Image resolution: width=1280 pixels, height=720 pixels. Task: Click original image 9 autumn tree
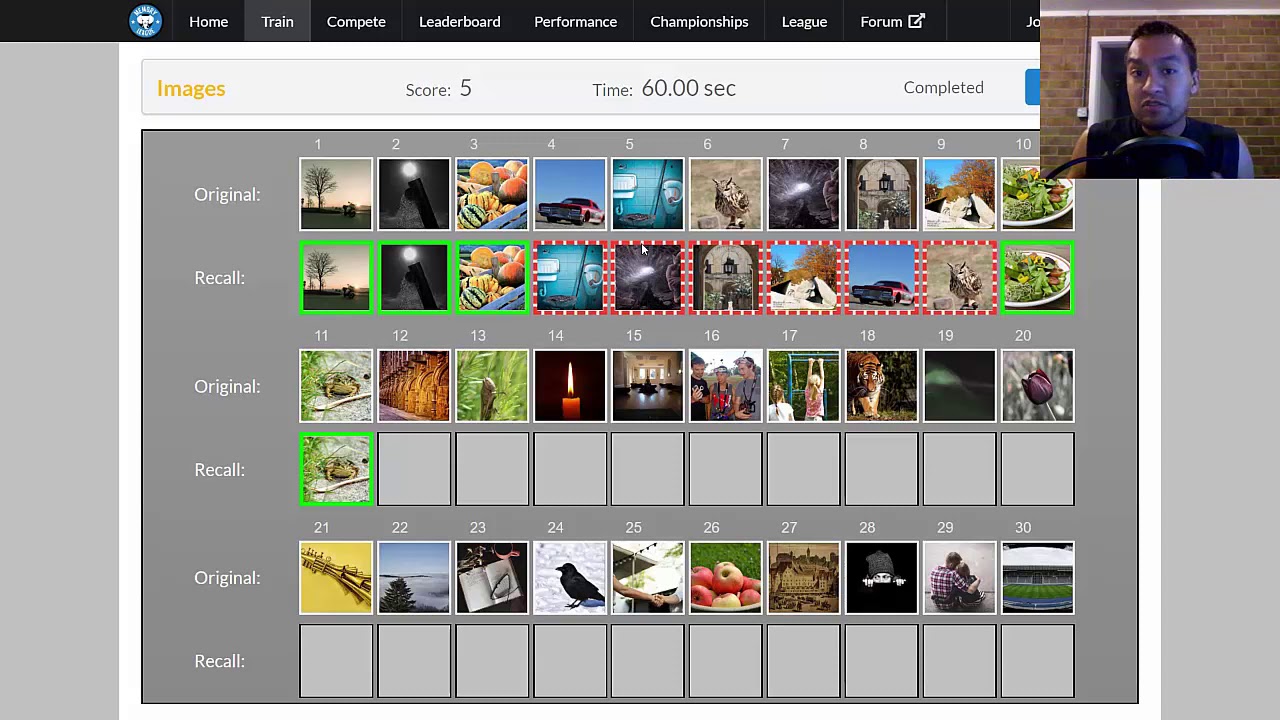coord(960,194)
